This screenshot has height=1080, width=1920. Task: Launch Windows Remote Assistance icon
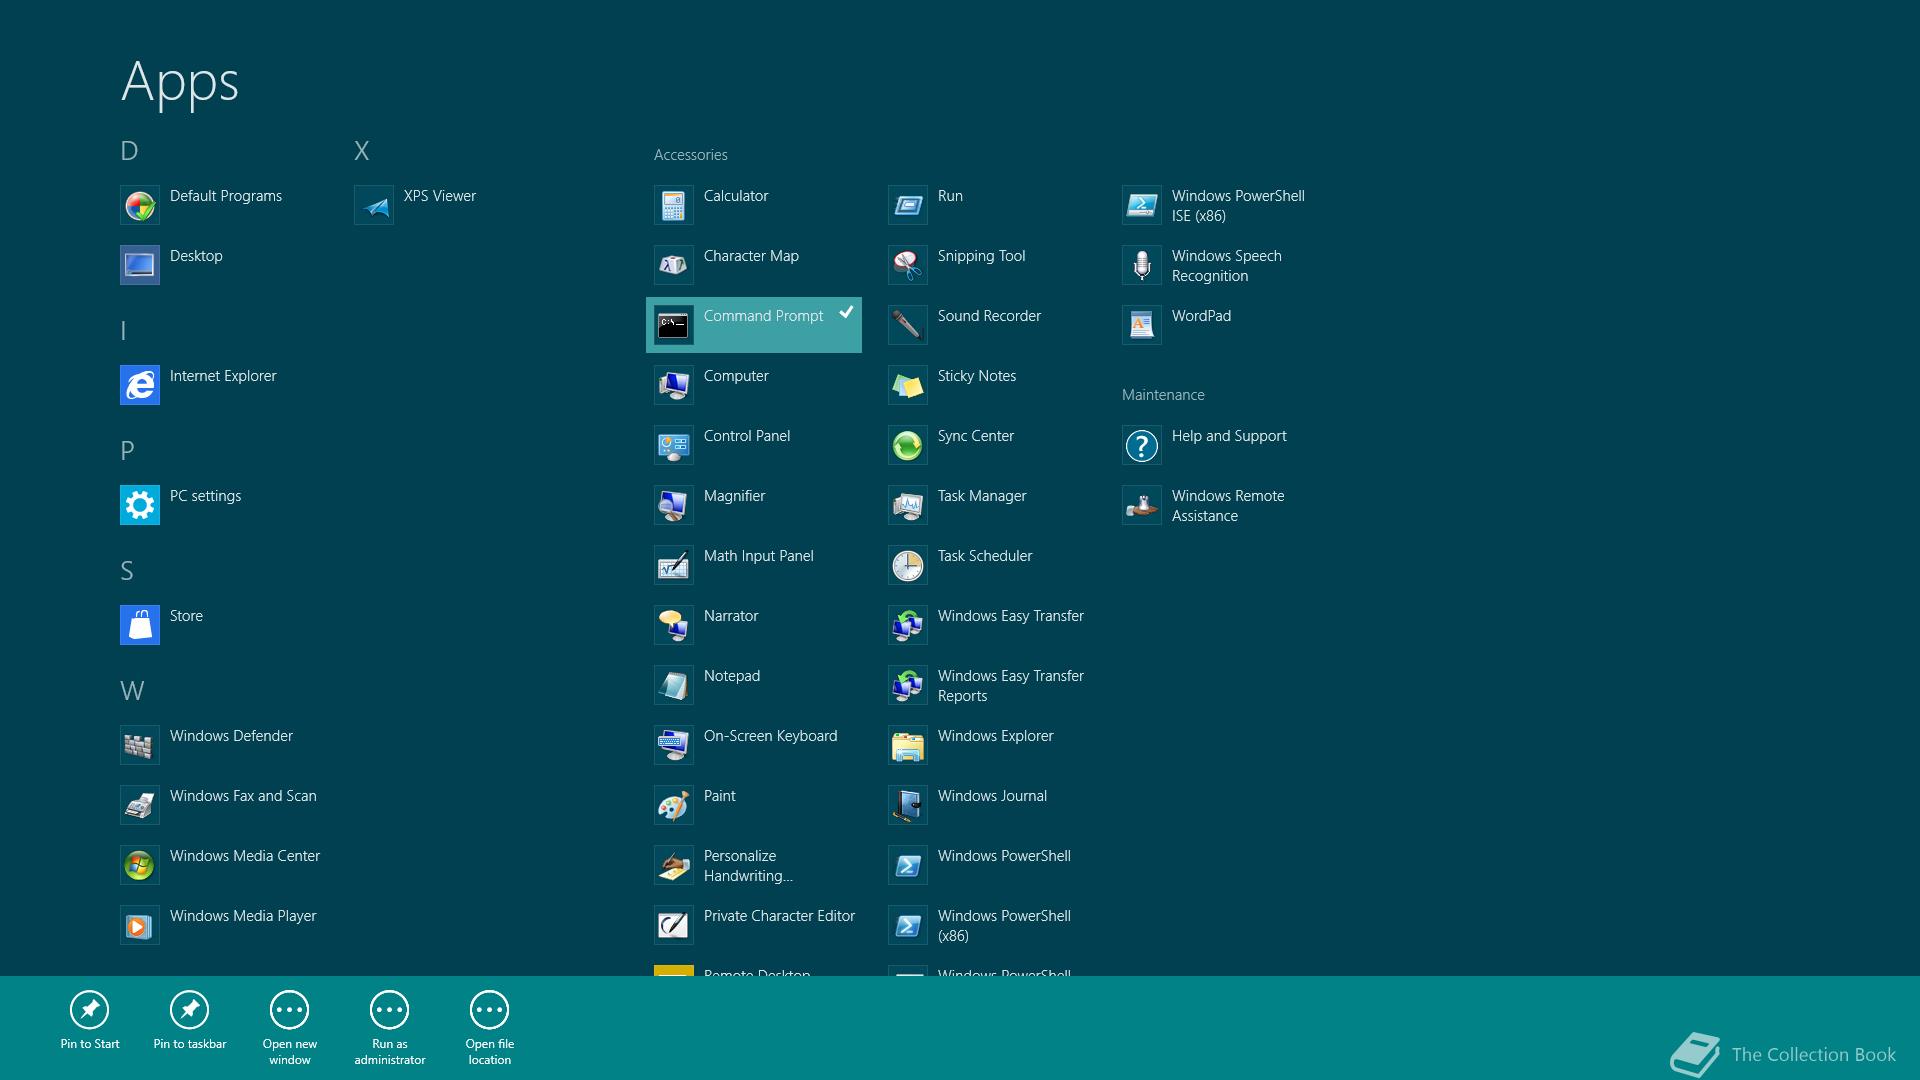click(x=1141, y=505)
